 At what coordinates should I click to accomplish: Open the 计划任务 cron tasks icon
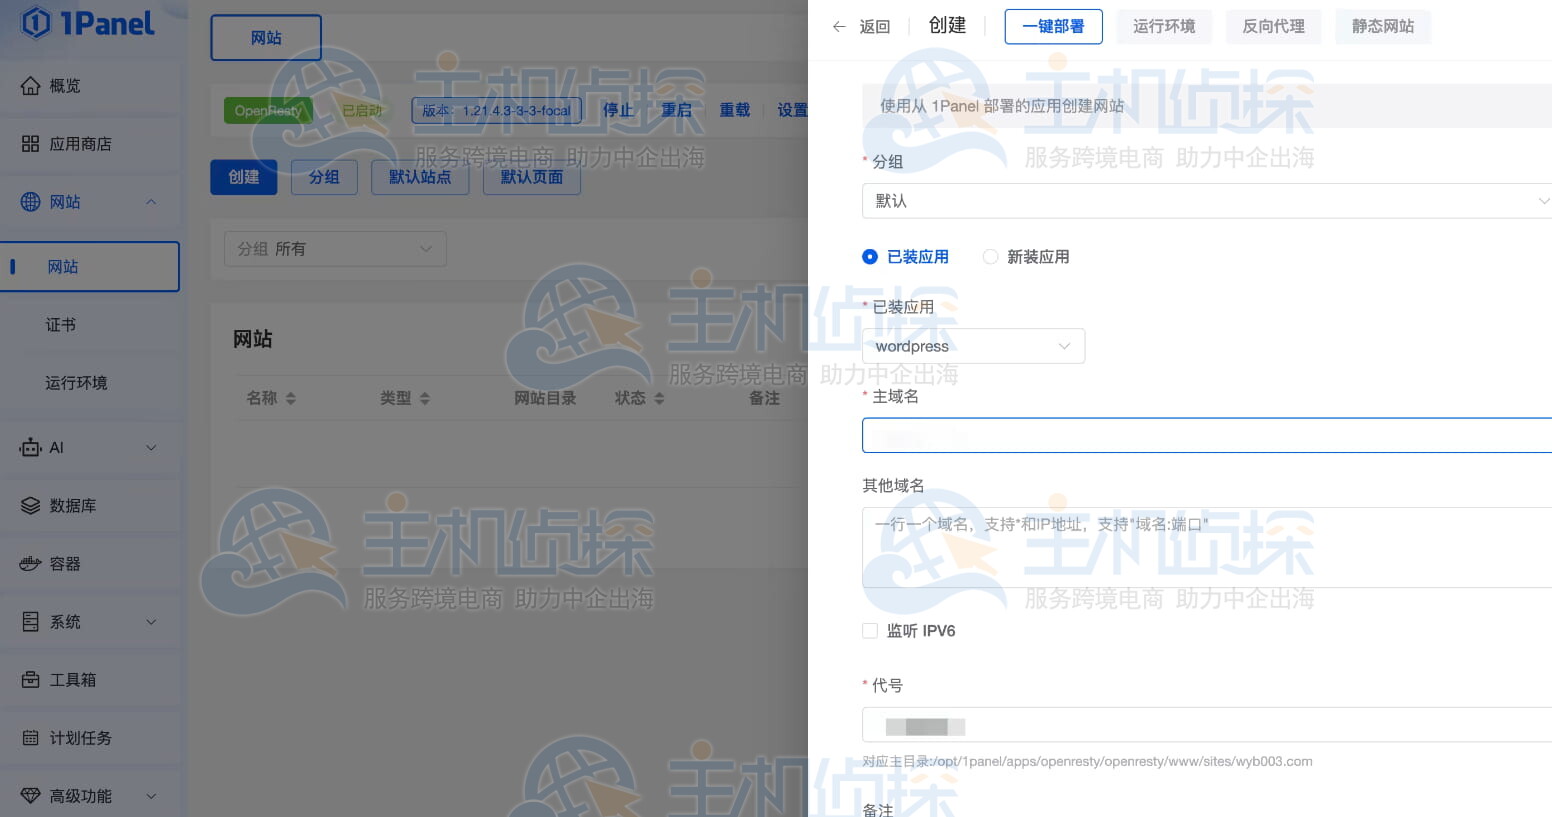31,738
